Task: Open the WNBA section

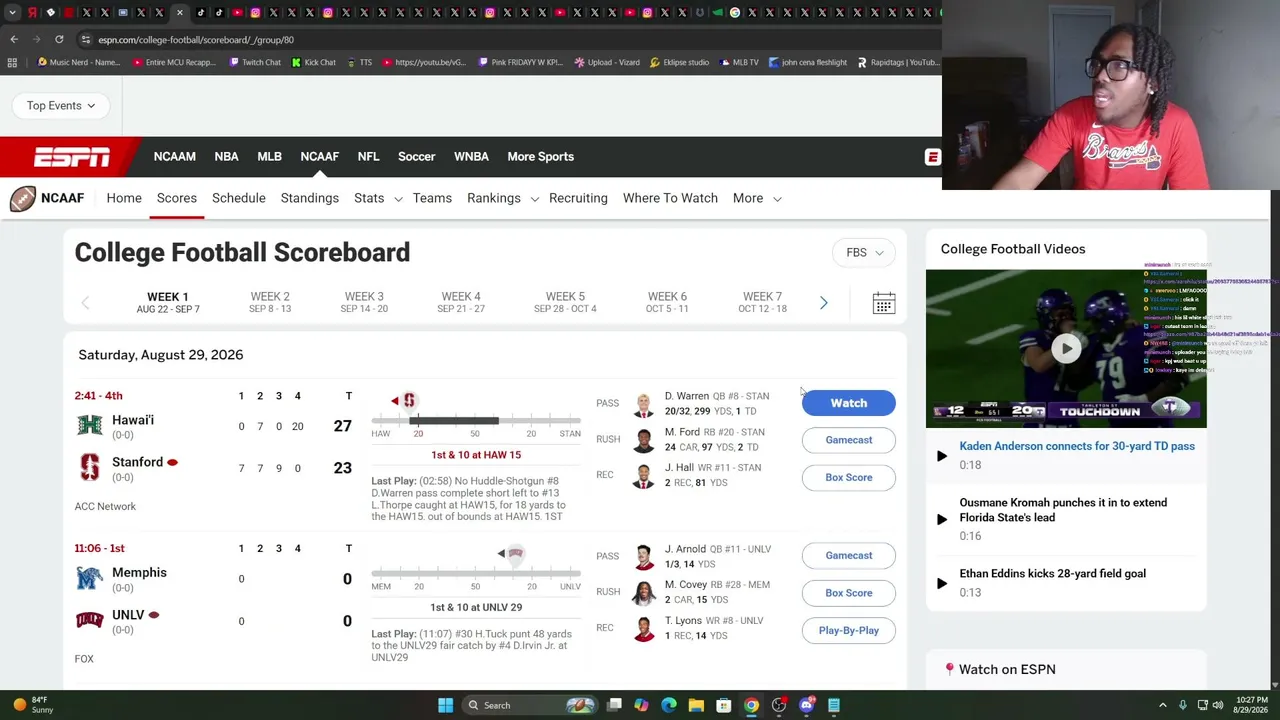Action: 471,157
